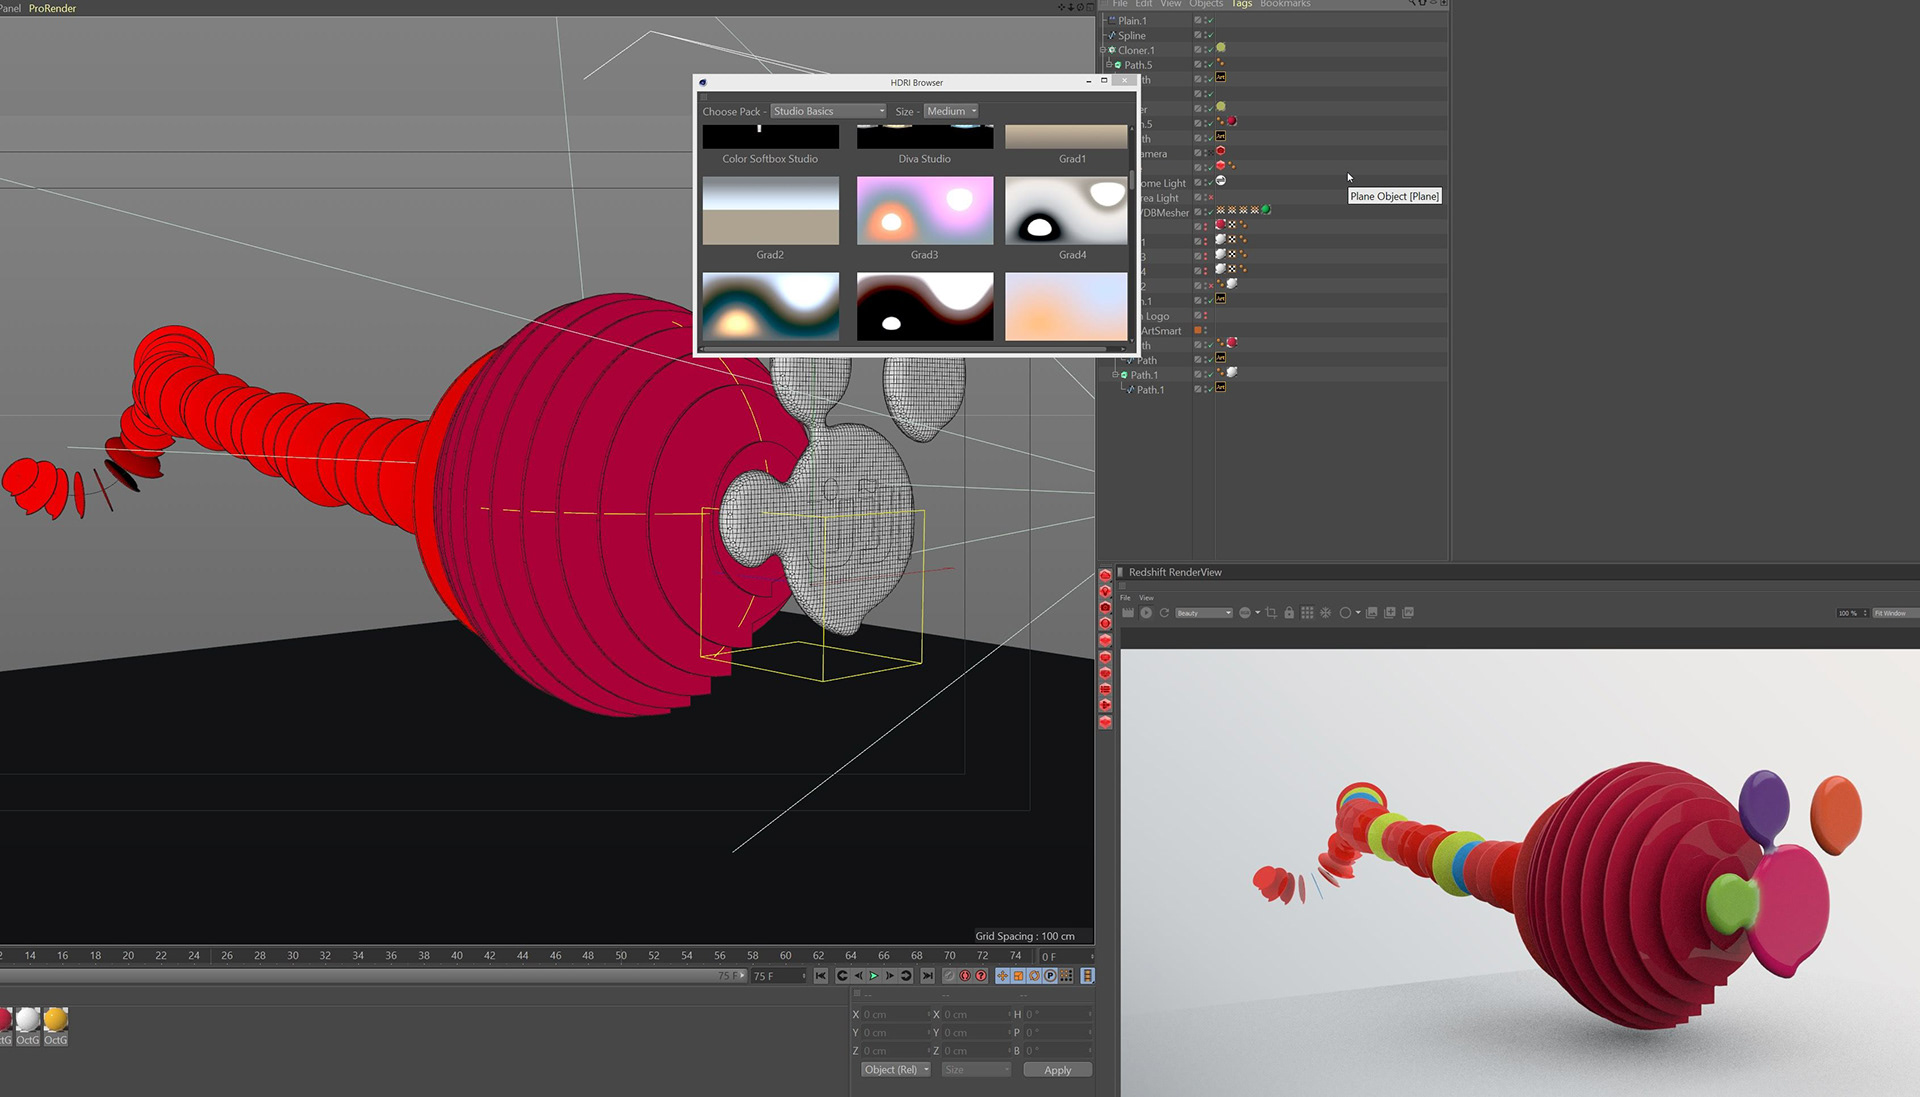The width and height of the screenshot is (1920, 1097).
Task: Open the Size Medium dropdown
Action: click(x=950, y=111)
